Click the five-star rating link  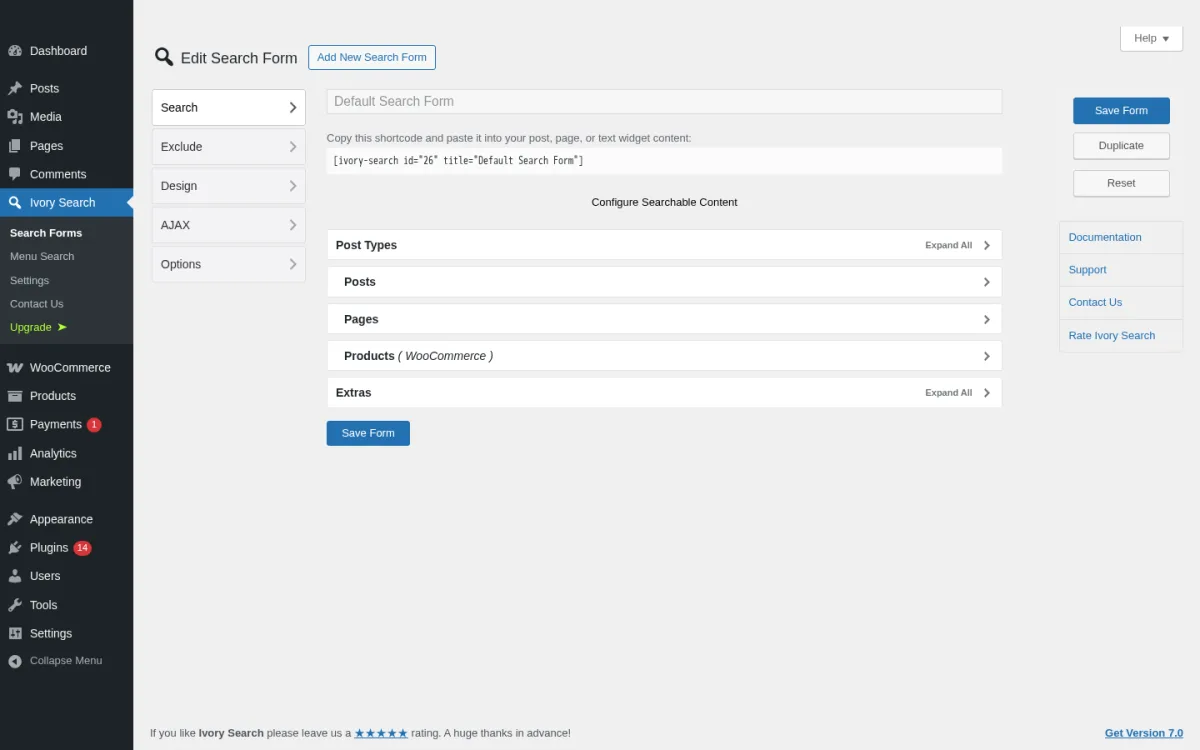pos(381,733)
